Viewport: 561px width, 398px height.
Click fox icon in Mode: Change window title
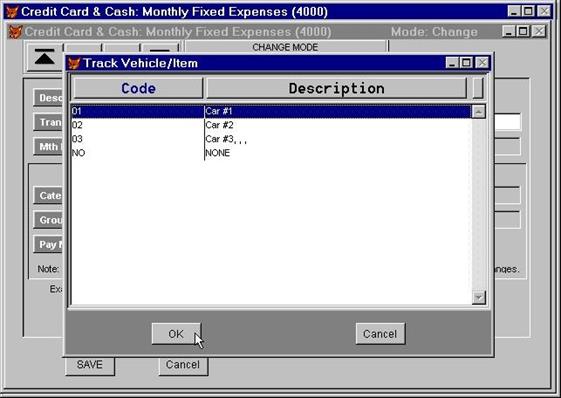click(x=15, y=32)
